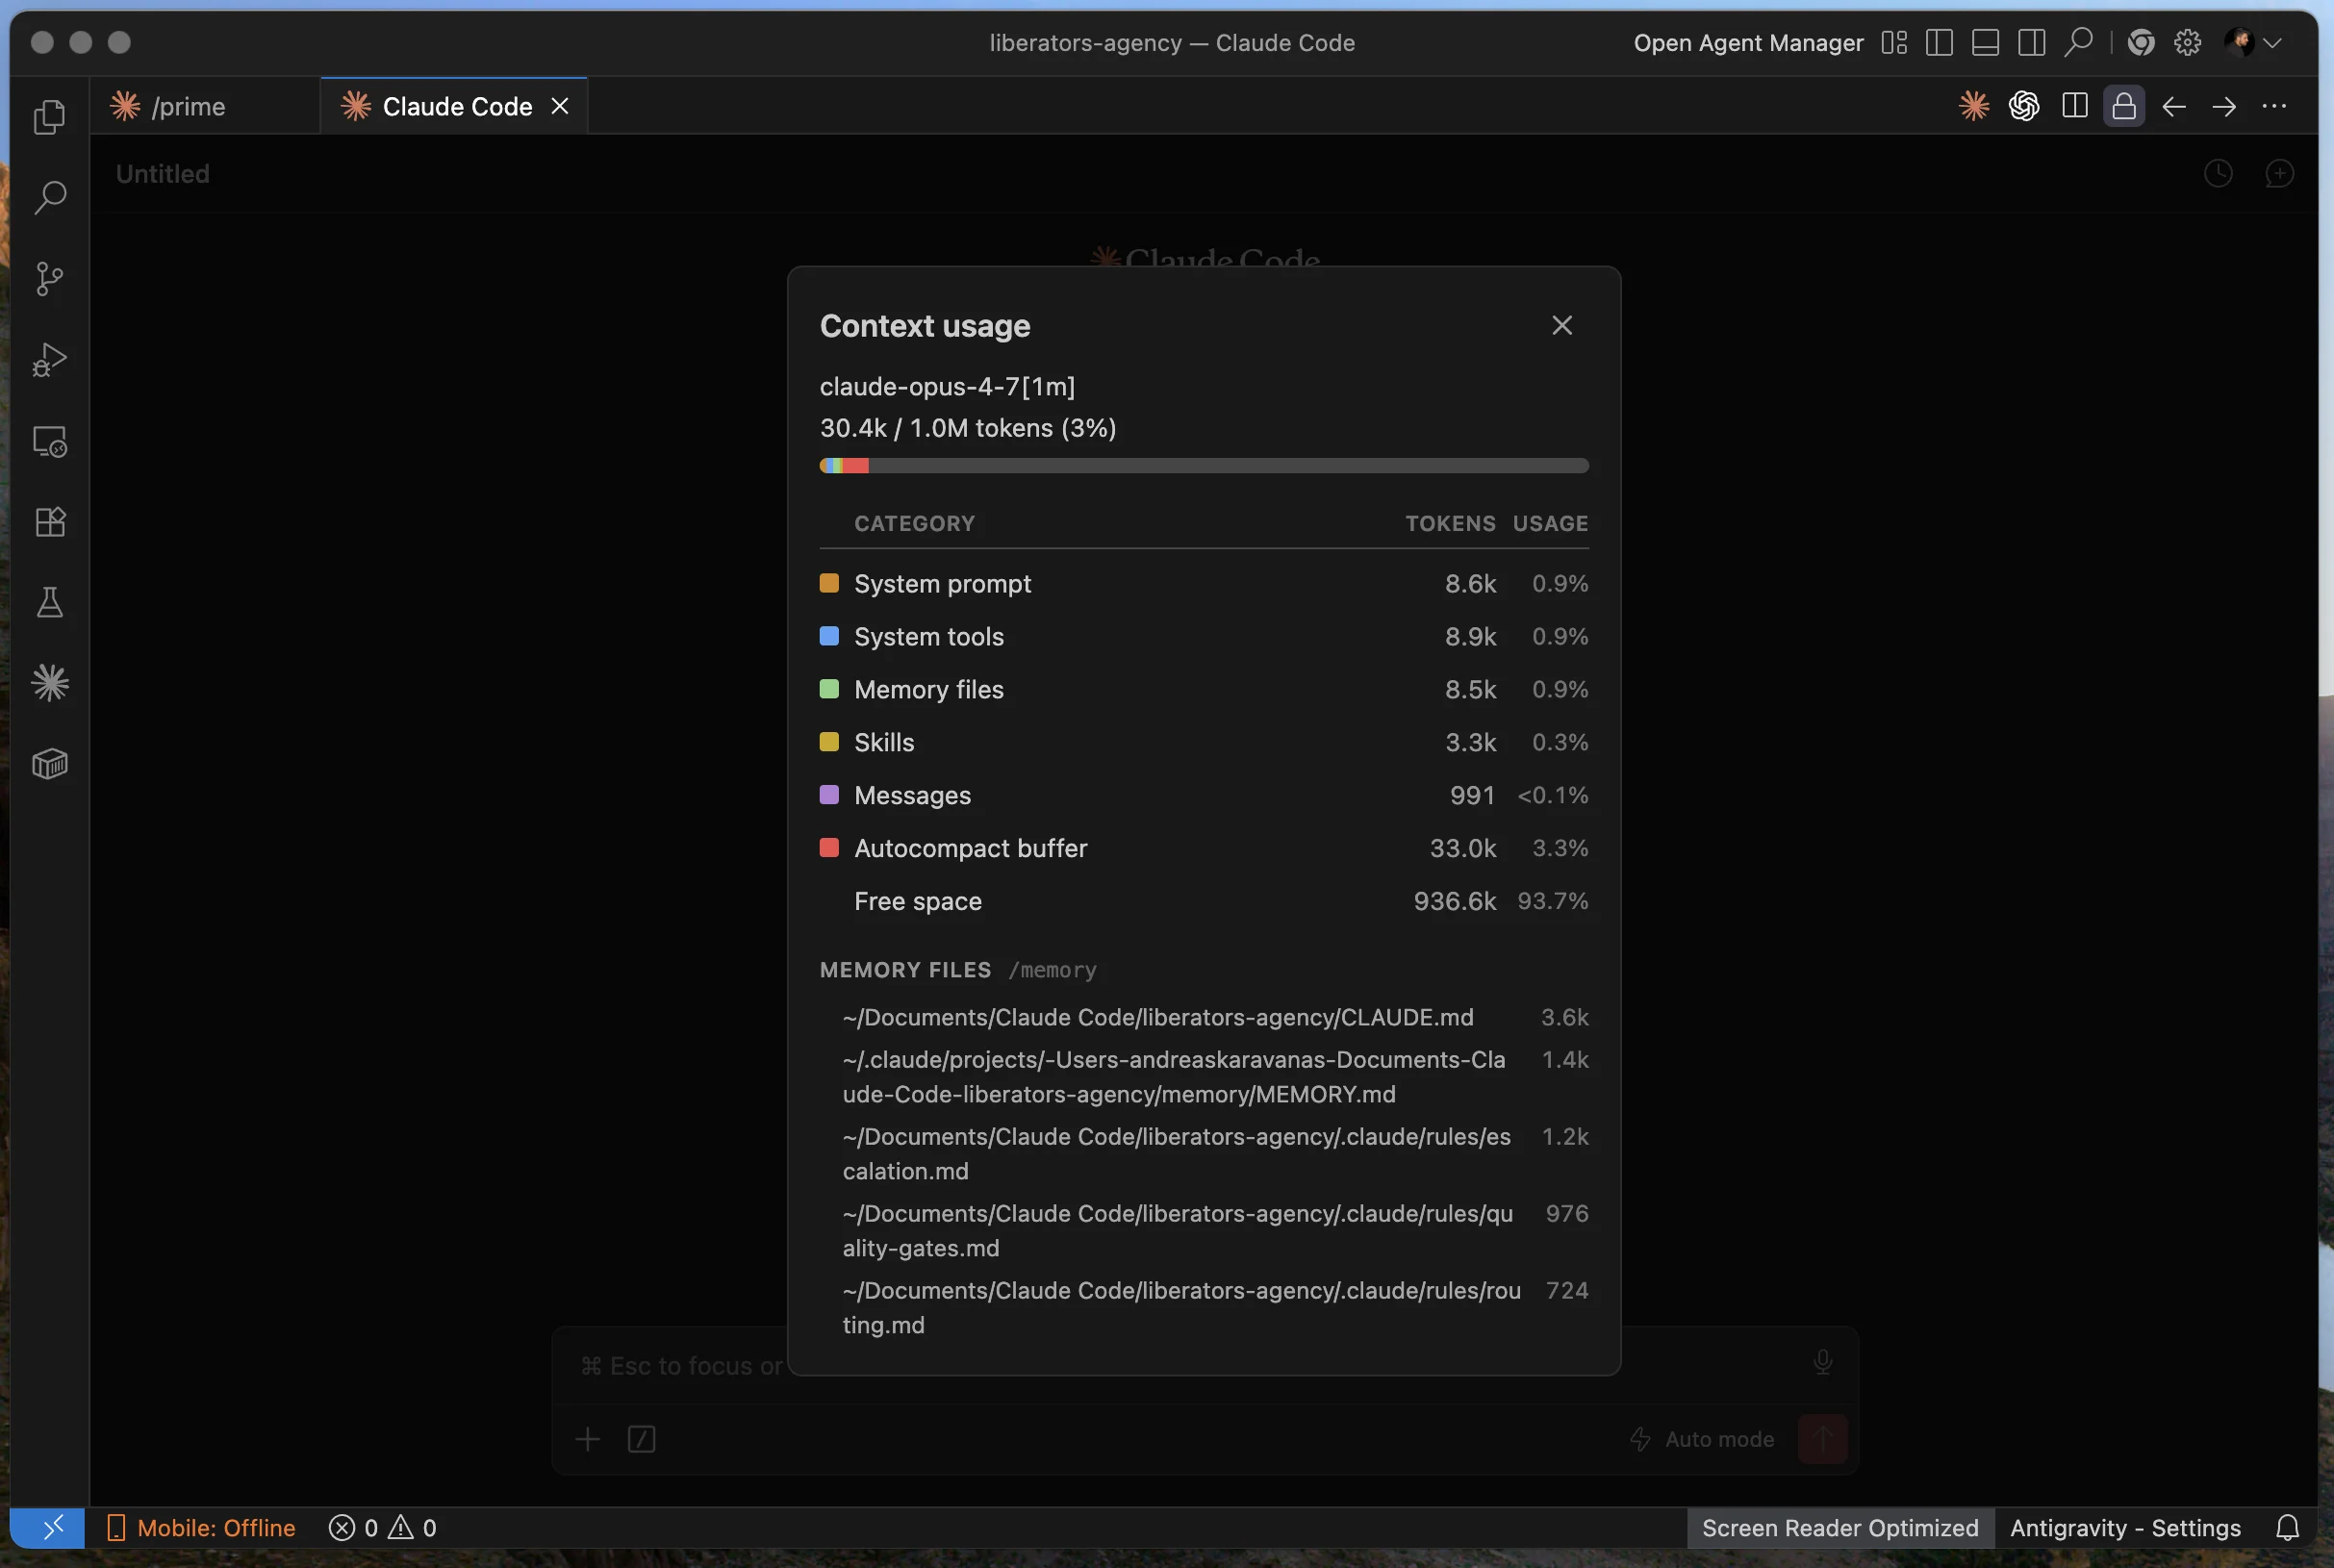Switch to the /prime tab
This screenshot has width=2334, height=1568.
click(206, 106)
